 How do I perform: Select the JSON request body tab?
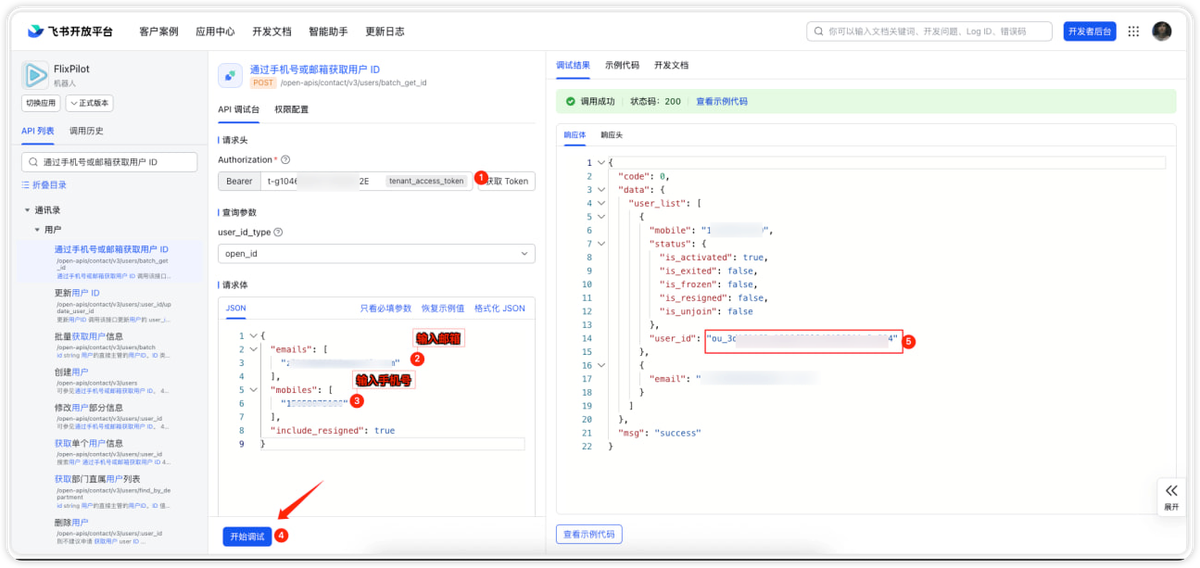[235, 308]
